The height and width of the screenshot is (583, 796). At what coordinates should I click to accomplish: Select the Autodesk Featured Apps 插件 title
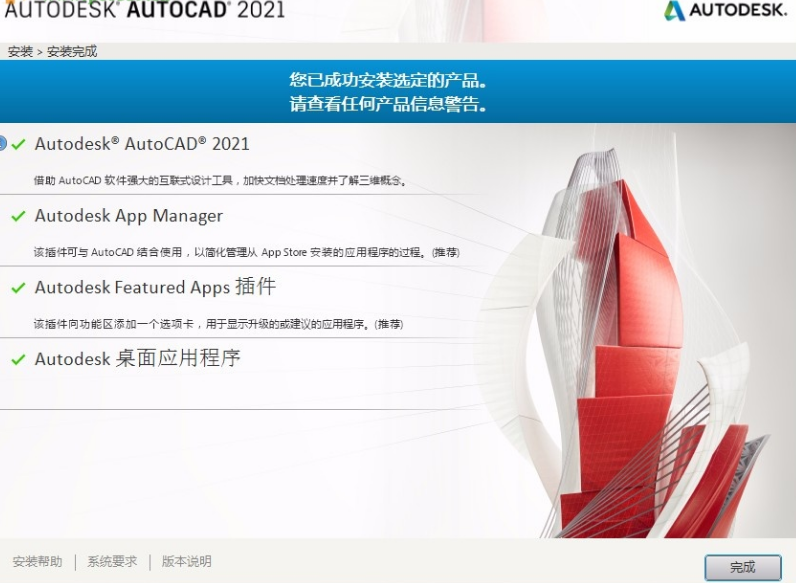click(155, 287)
